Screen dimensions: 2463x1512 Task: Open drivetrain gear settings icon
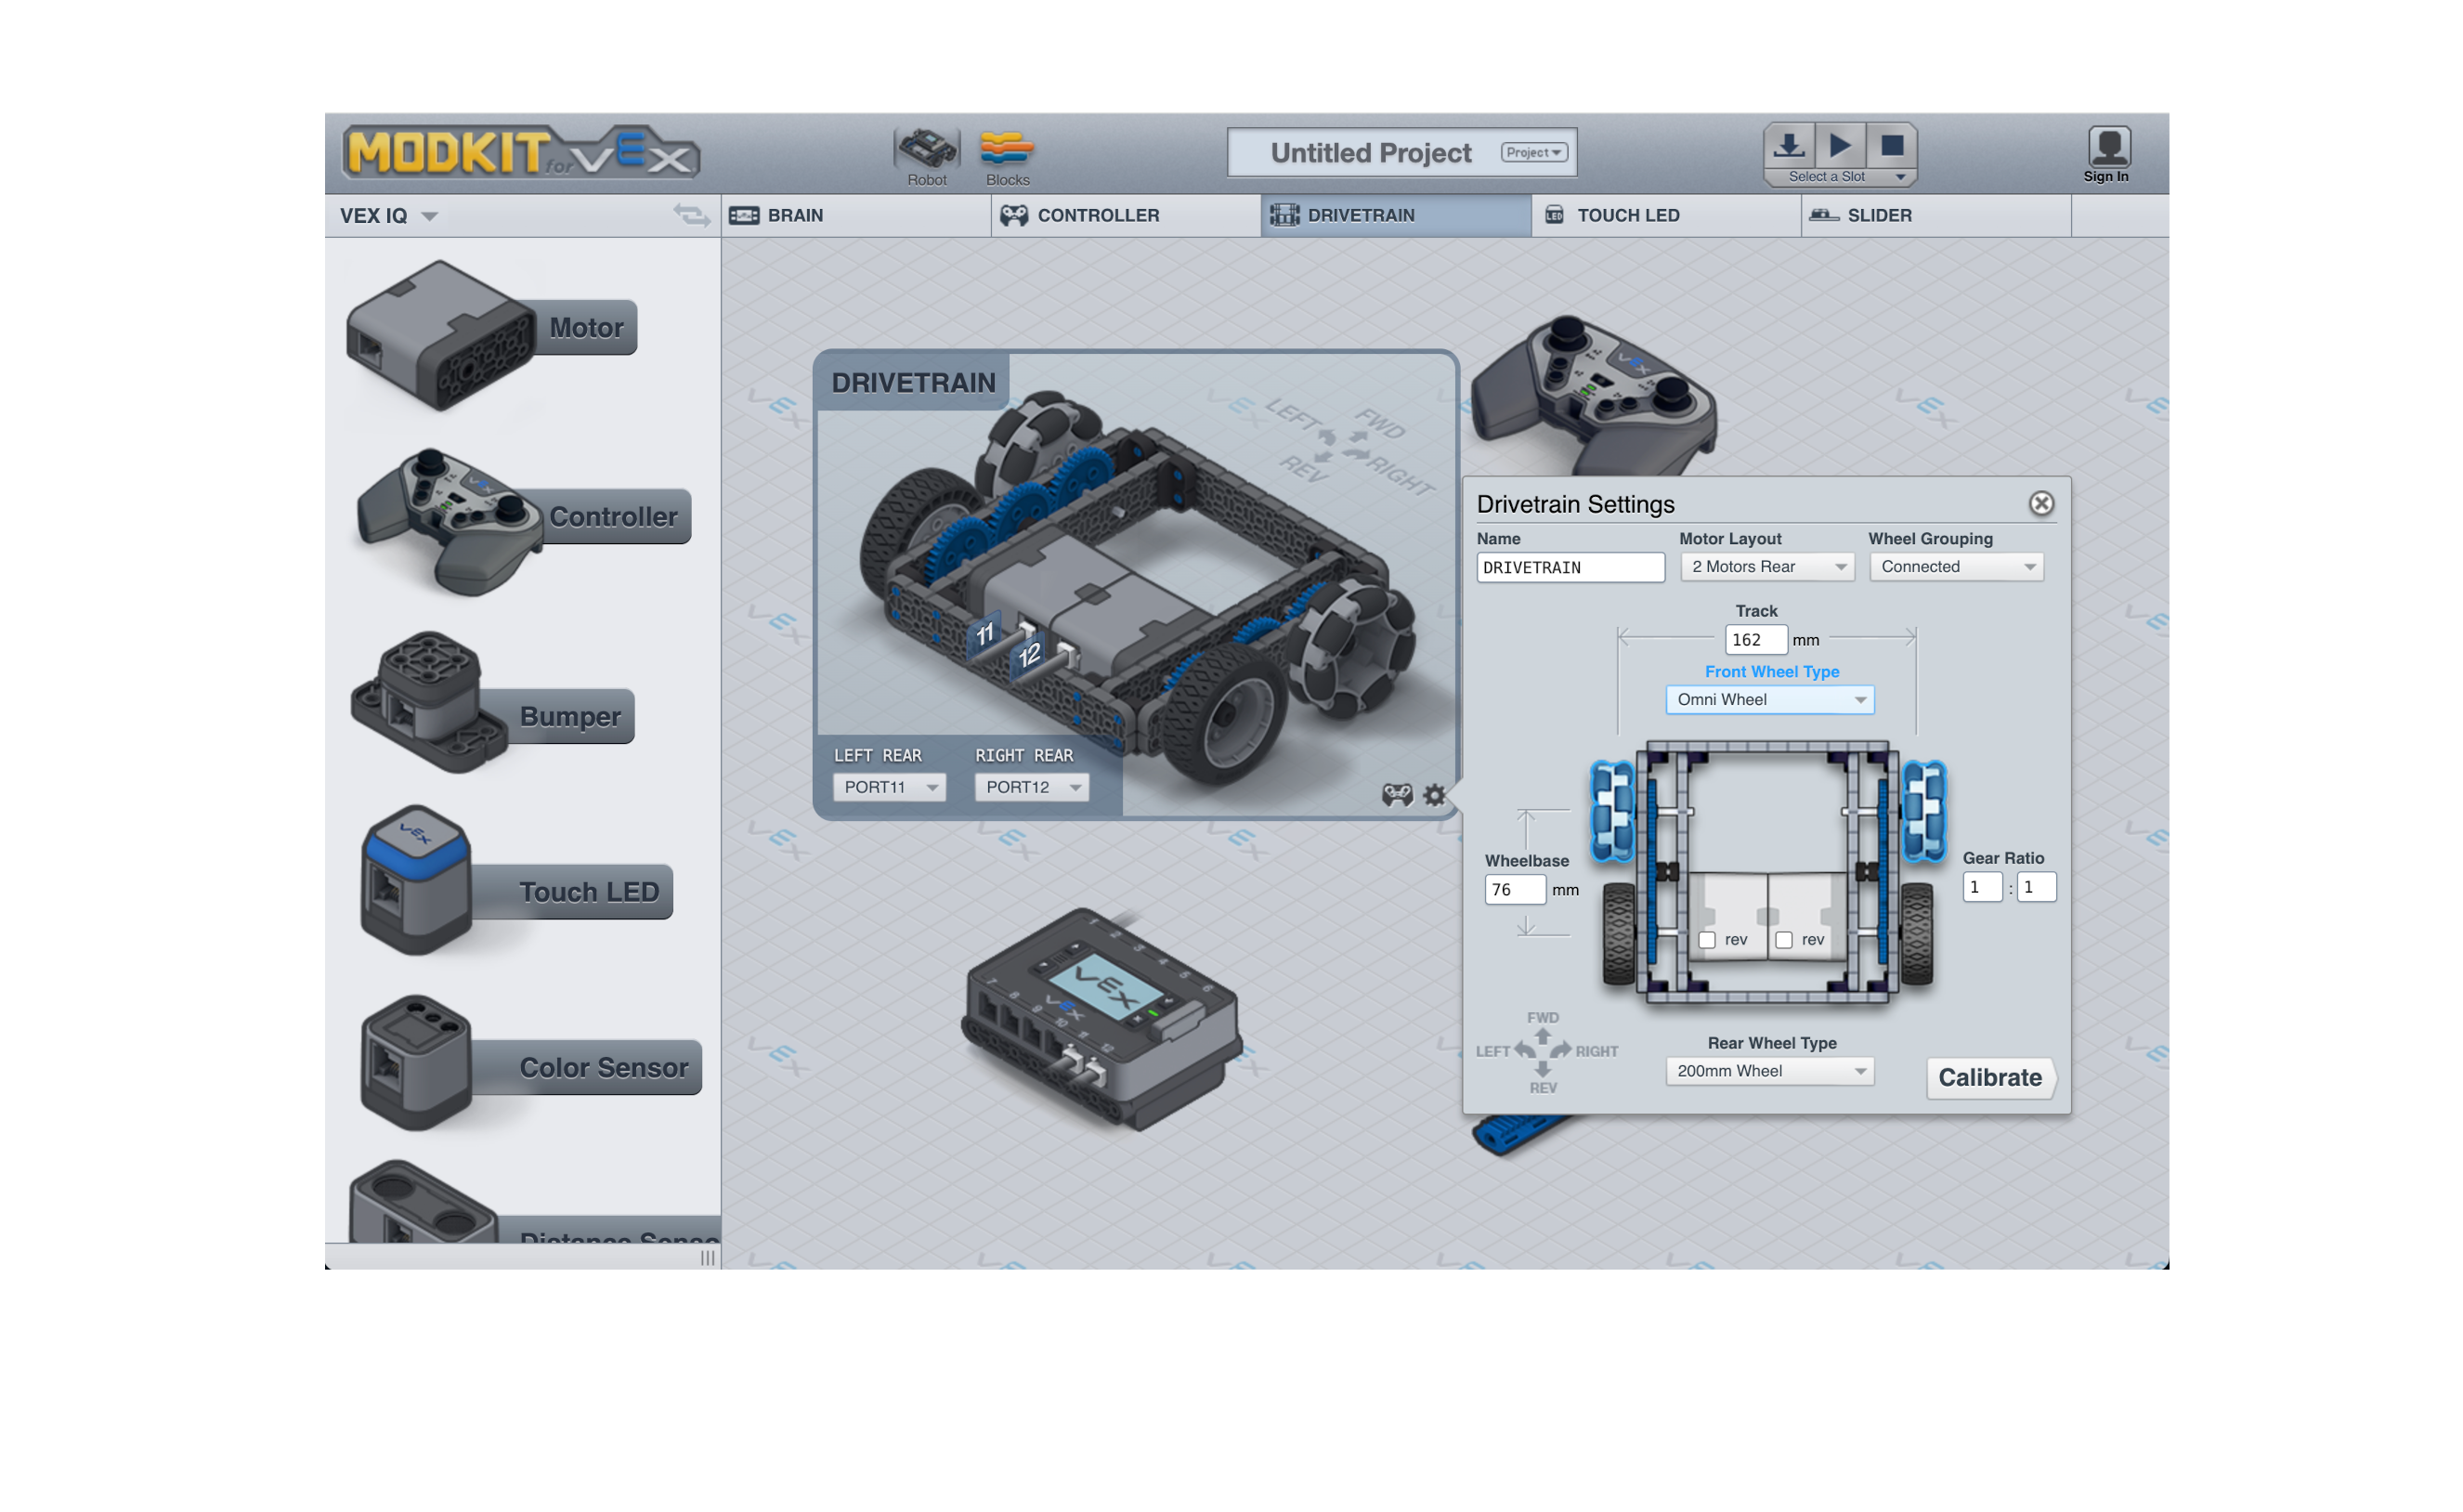1434,795
